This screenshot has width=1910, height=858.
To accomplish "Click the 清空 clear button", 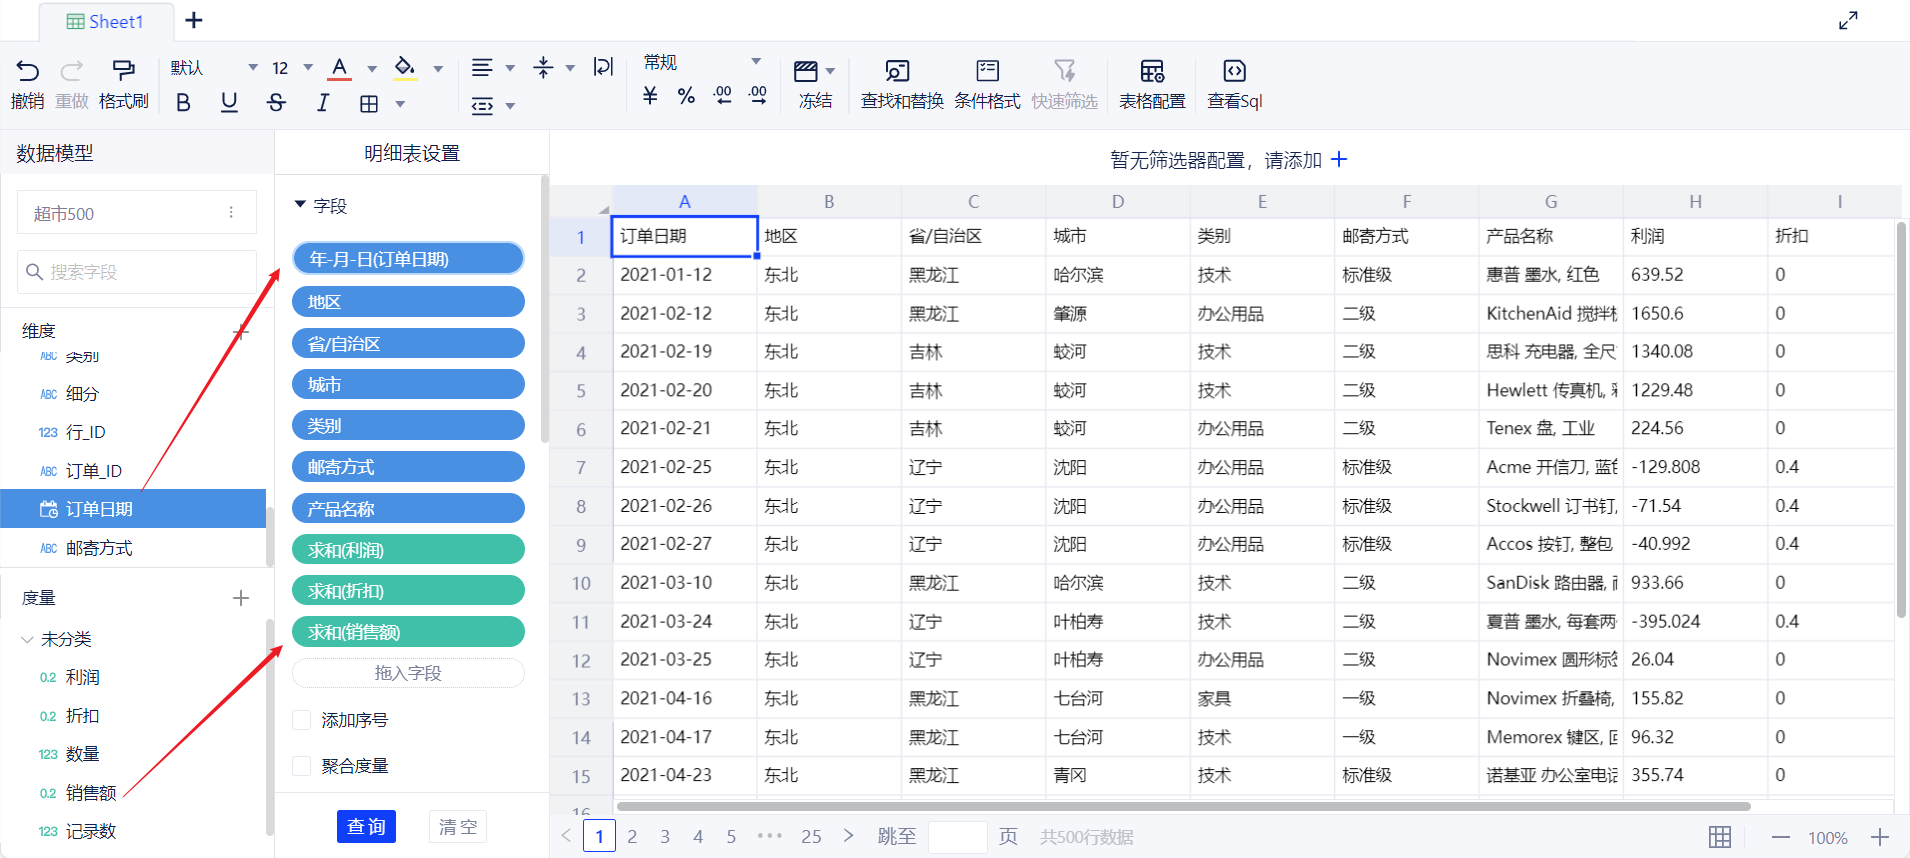I will coord(458,827).
